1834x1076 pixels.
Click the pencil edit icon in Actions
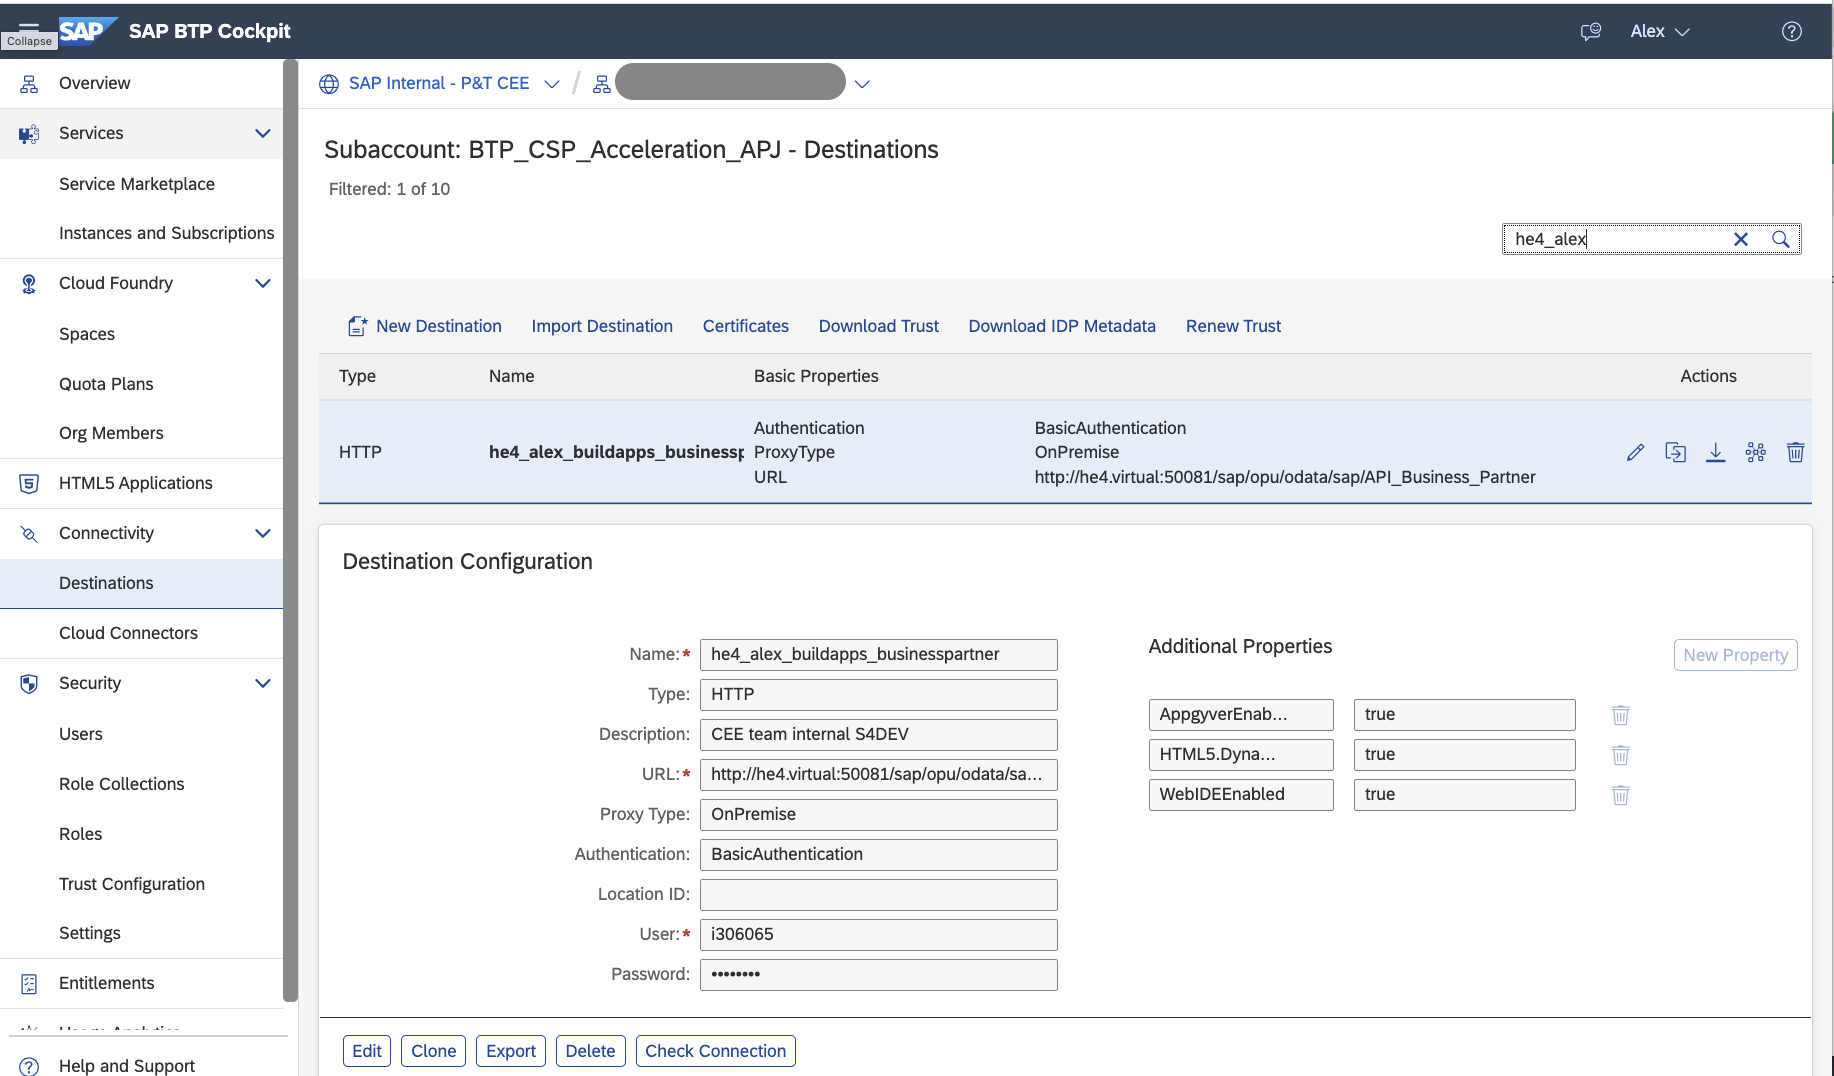tap(1635, 453)
